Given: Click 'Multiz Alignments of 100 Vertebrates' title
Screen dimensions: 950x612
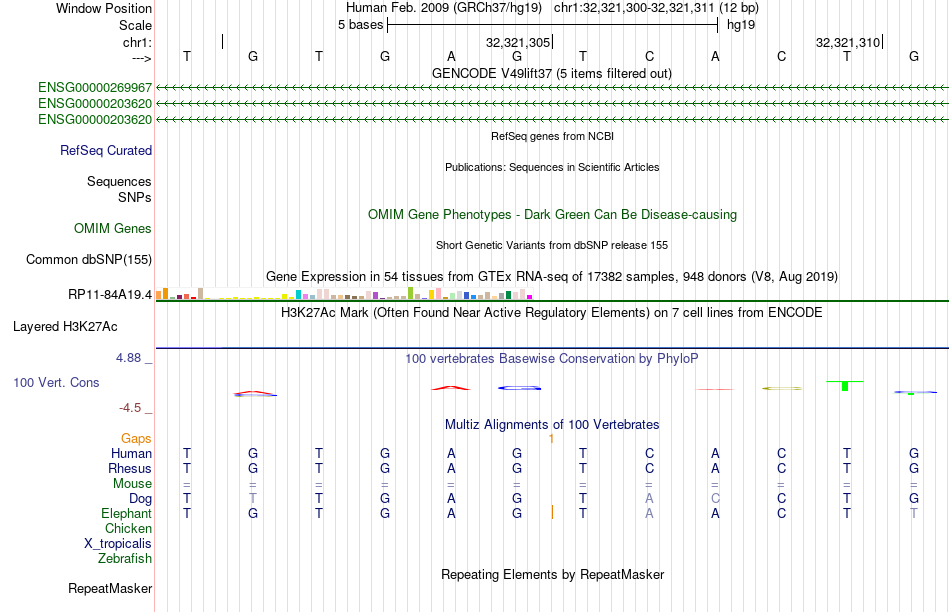Looking at the screenshot, I should (552, 425).
